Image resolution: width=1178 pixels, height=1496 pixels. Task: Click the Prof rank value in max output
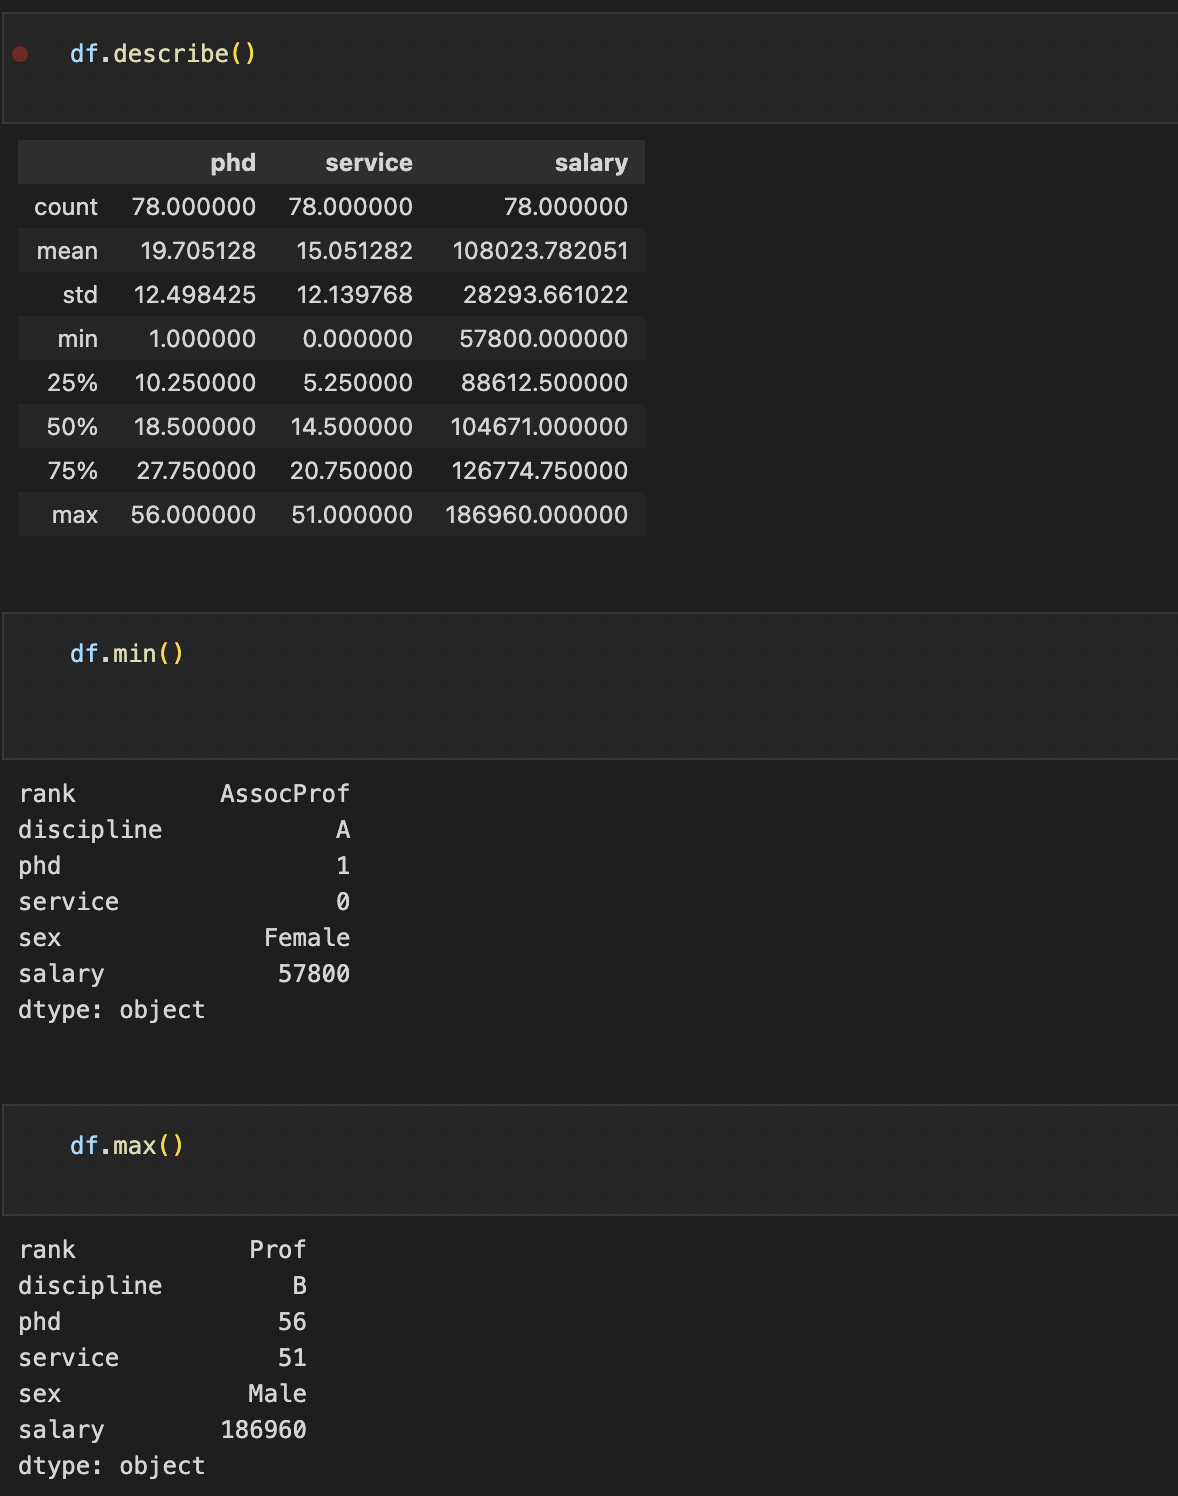point(278,1250)
